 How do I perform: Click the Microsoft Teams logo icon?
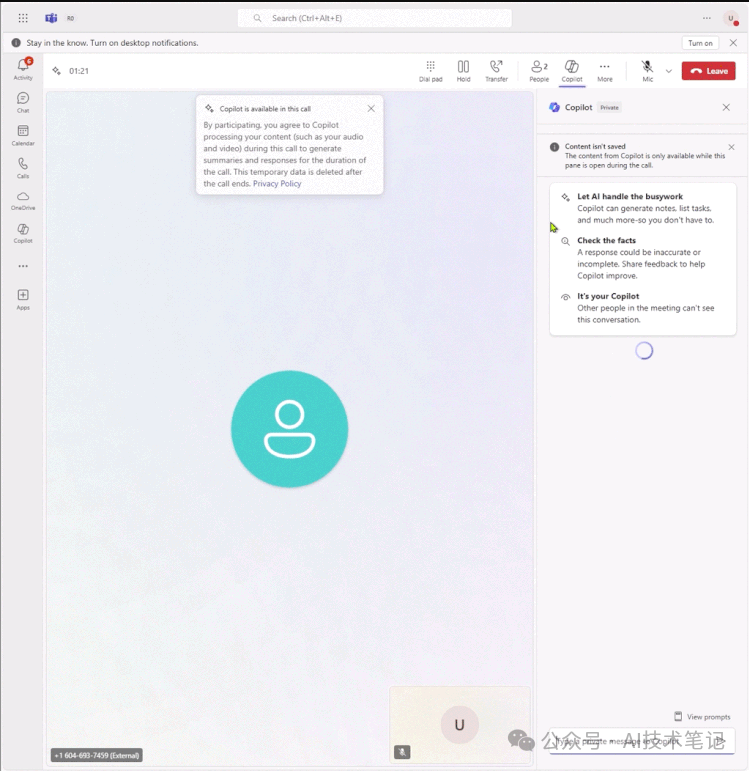(51, 18)
